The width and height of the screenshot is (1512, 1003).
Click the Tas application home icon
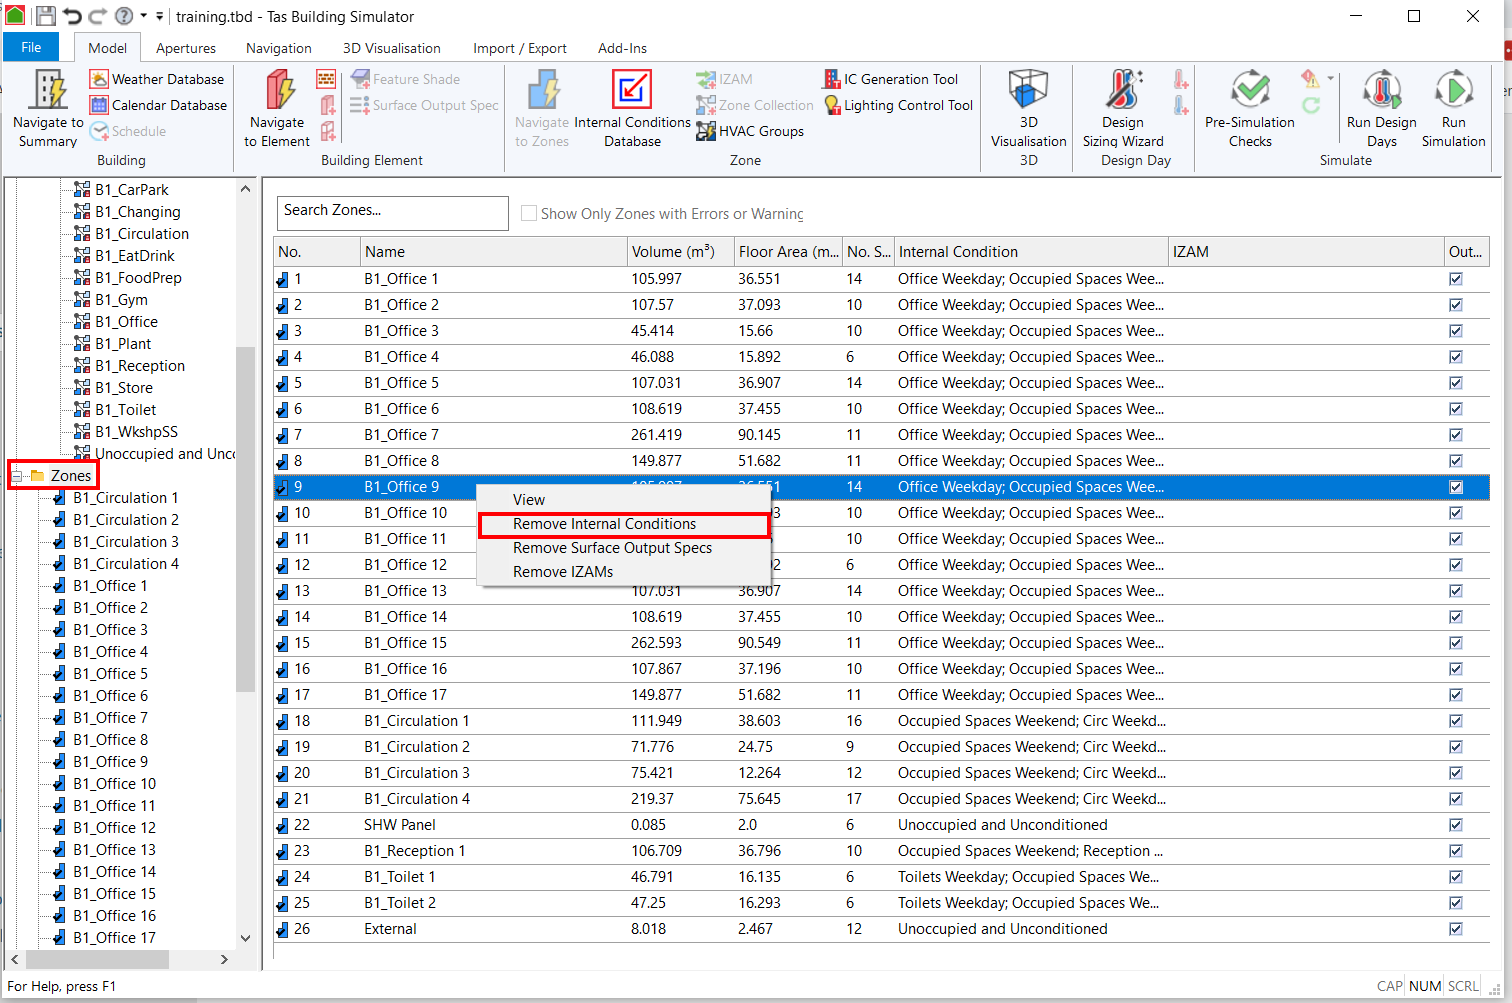pyautogui.click(x=15, y=16)
